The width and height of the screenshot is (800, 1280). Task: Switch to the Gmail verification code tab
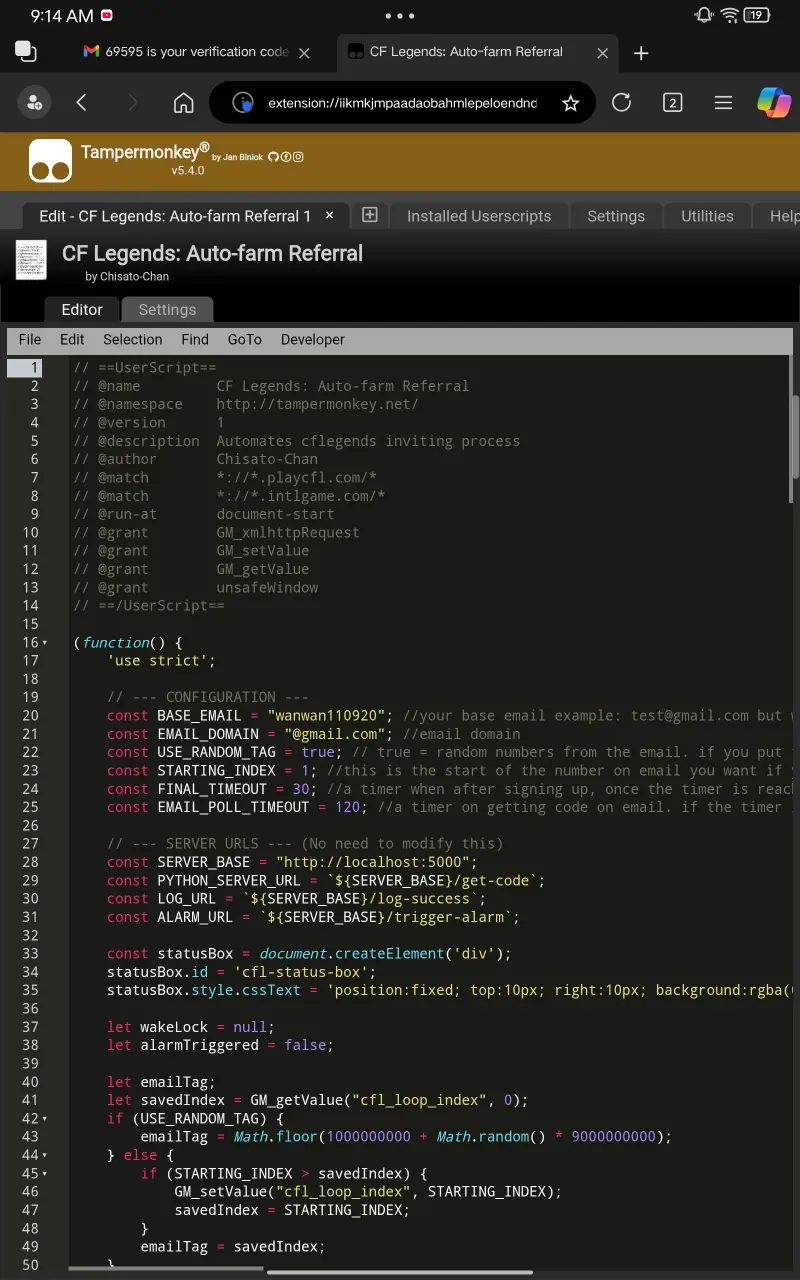186,52
